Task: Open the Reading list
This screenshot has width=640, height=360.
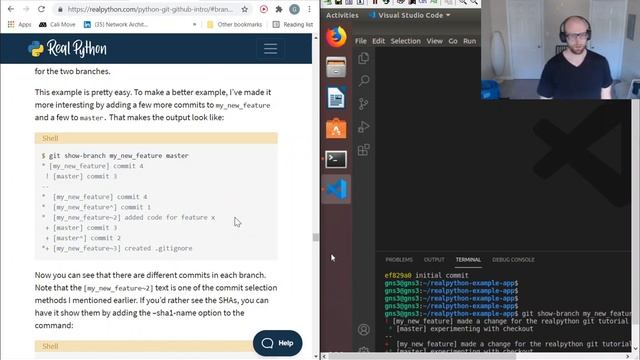Action: (293, 24)
